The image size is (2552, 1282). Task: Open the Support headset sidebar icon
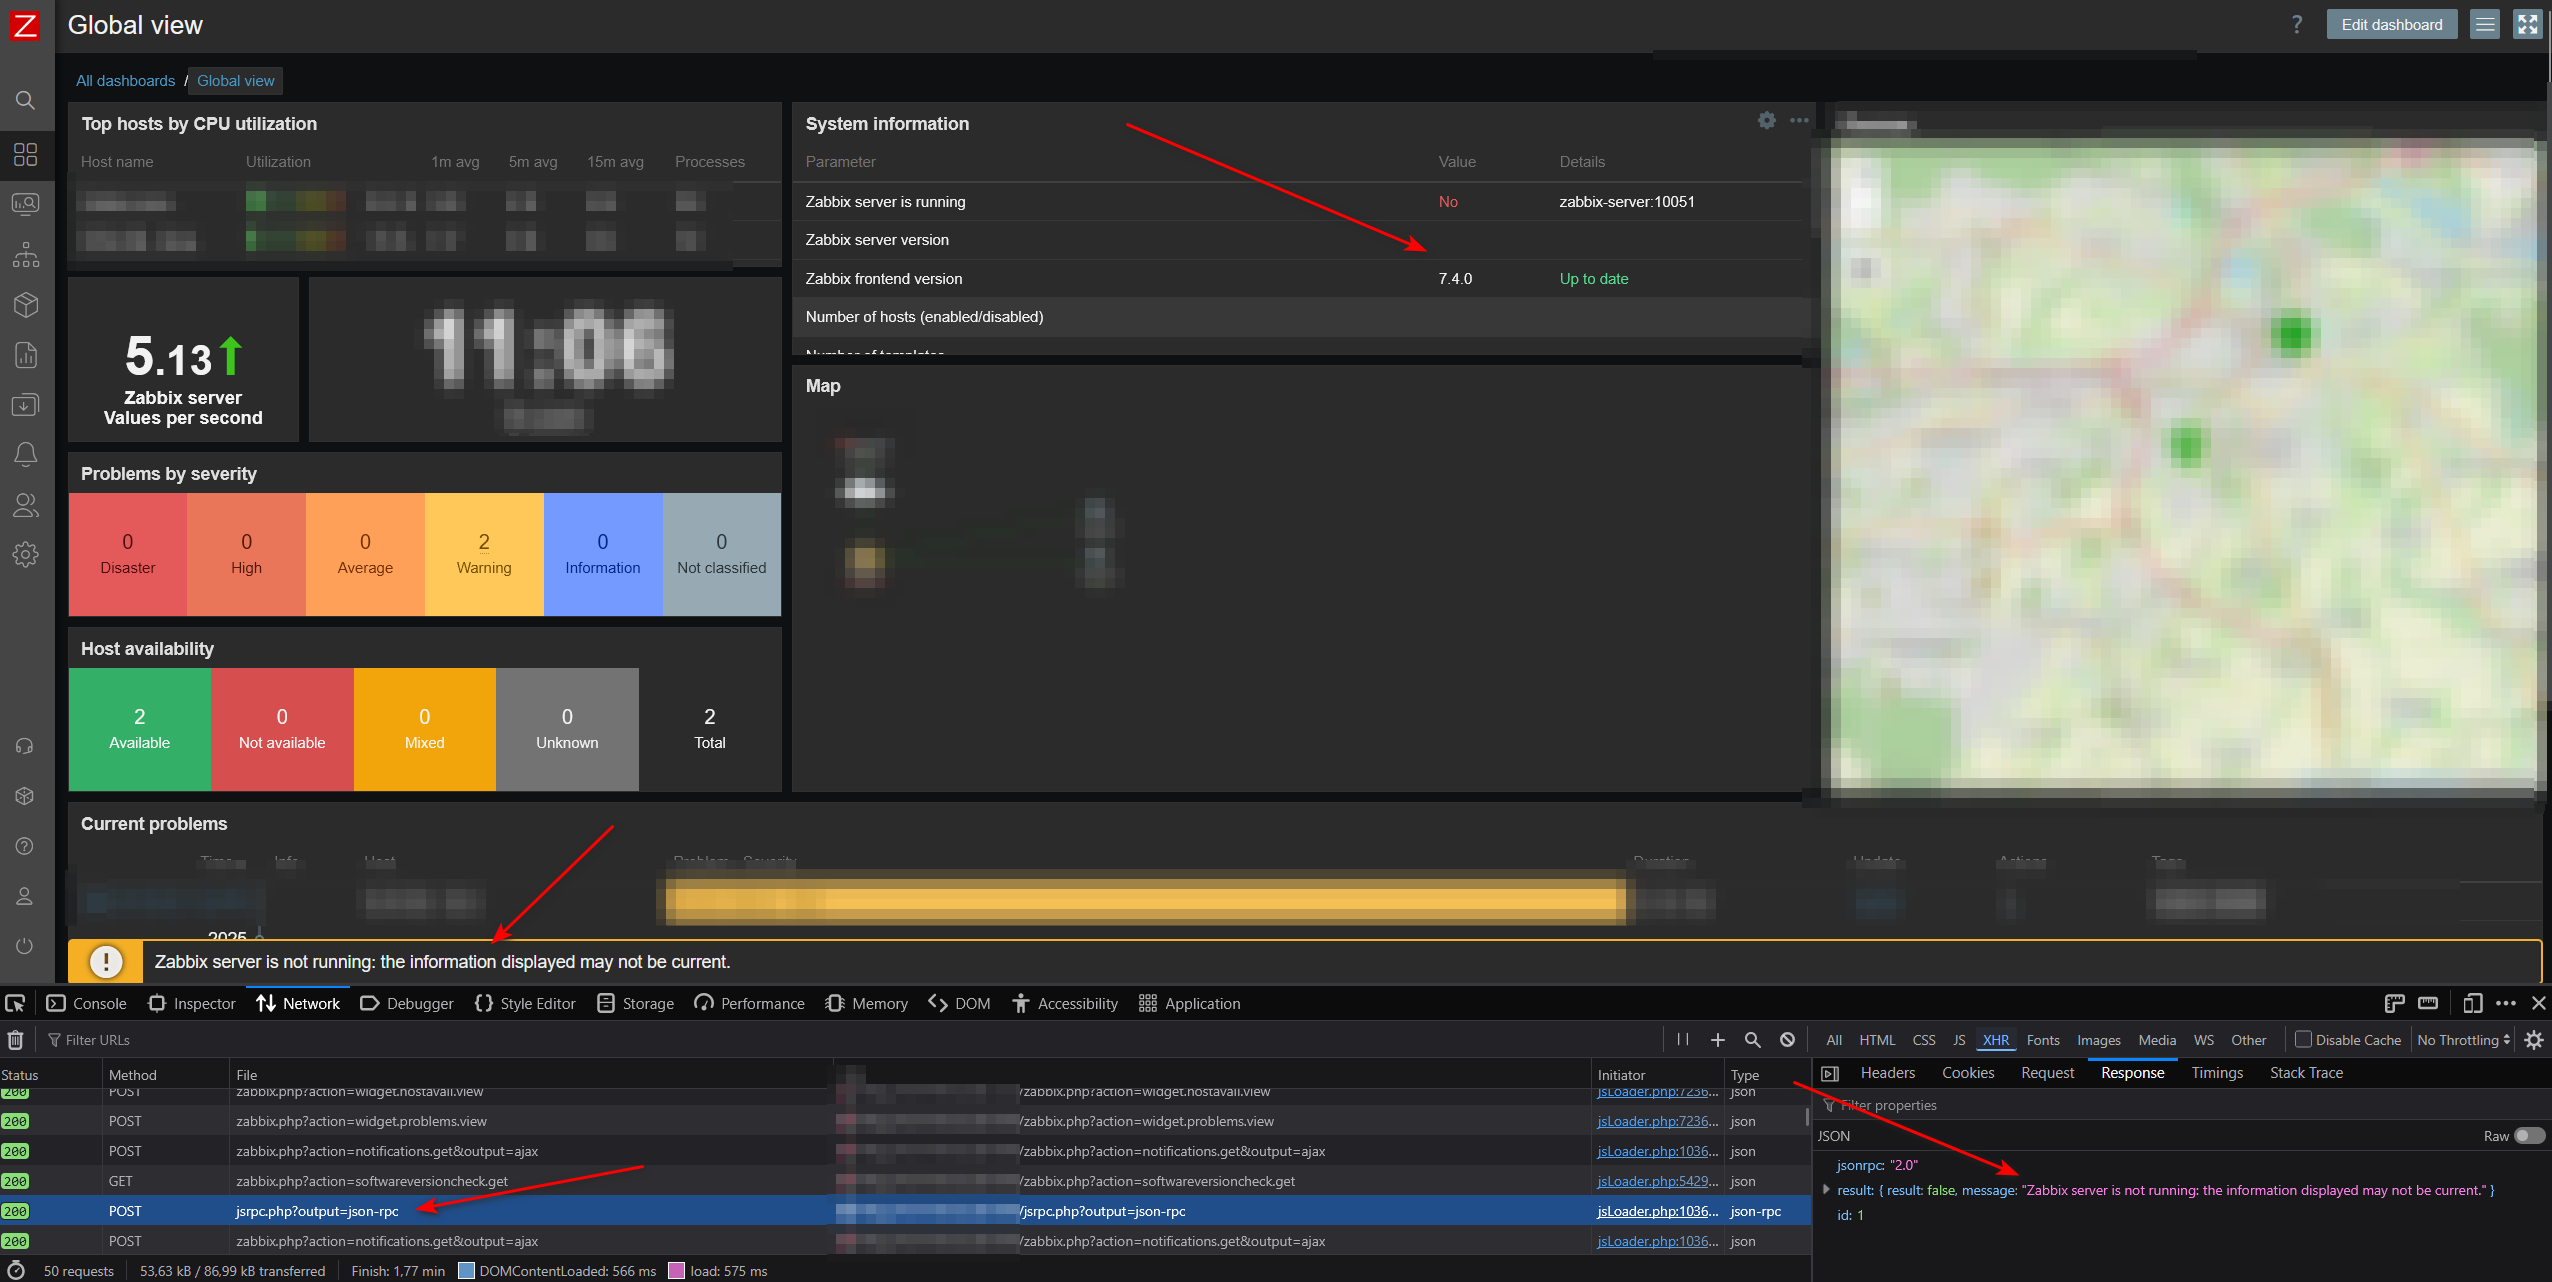[25, 746]
